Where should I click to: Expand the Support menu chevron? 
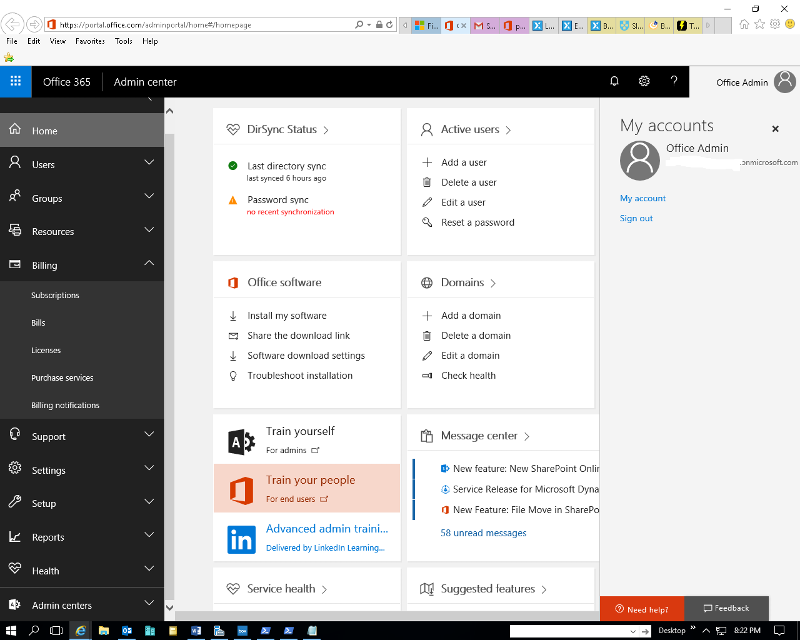[149, 434]
